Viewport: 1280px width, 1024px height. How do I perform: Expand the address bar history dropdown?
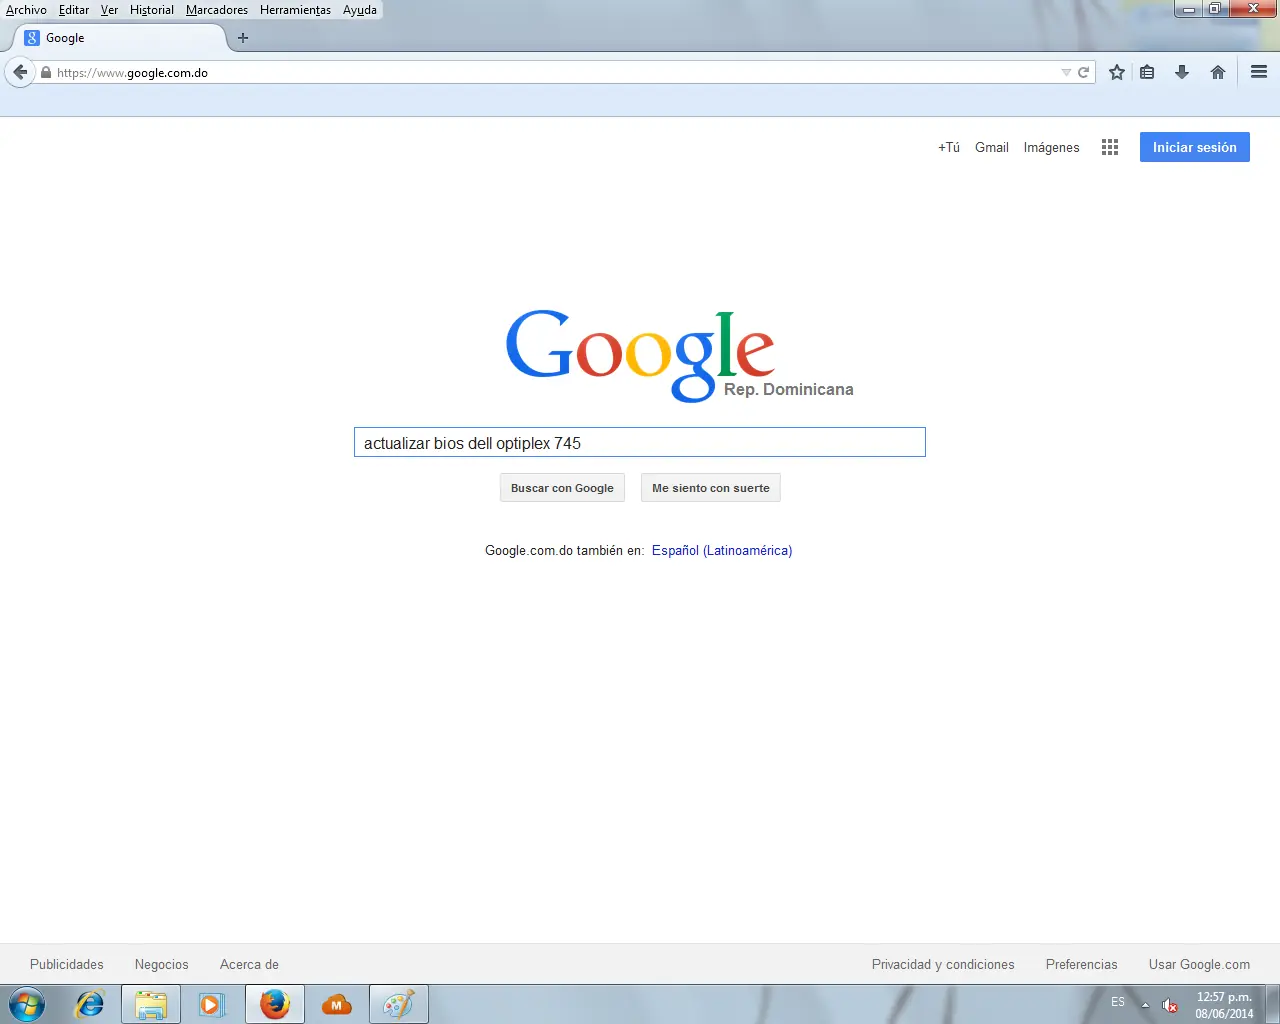(1066, 73)
